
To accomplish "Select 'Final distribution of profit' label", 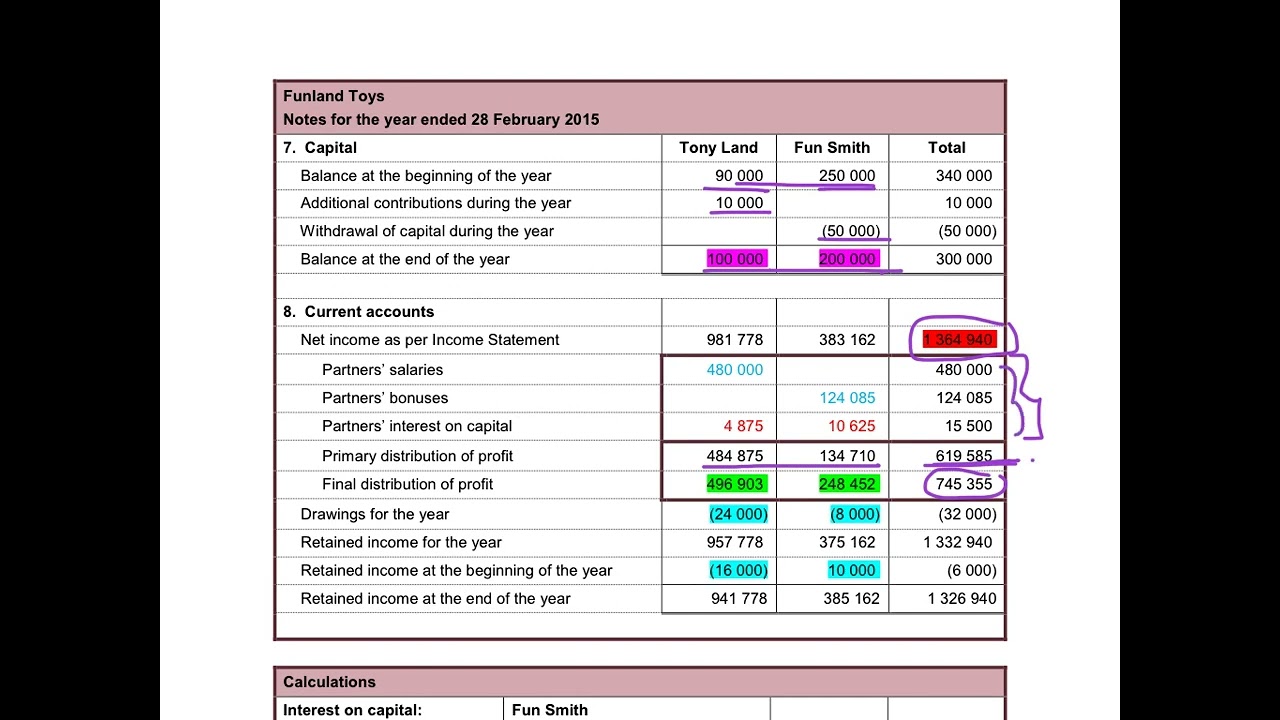I will tap(407, 484).
